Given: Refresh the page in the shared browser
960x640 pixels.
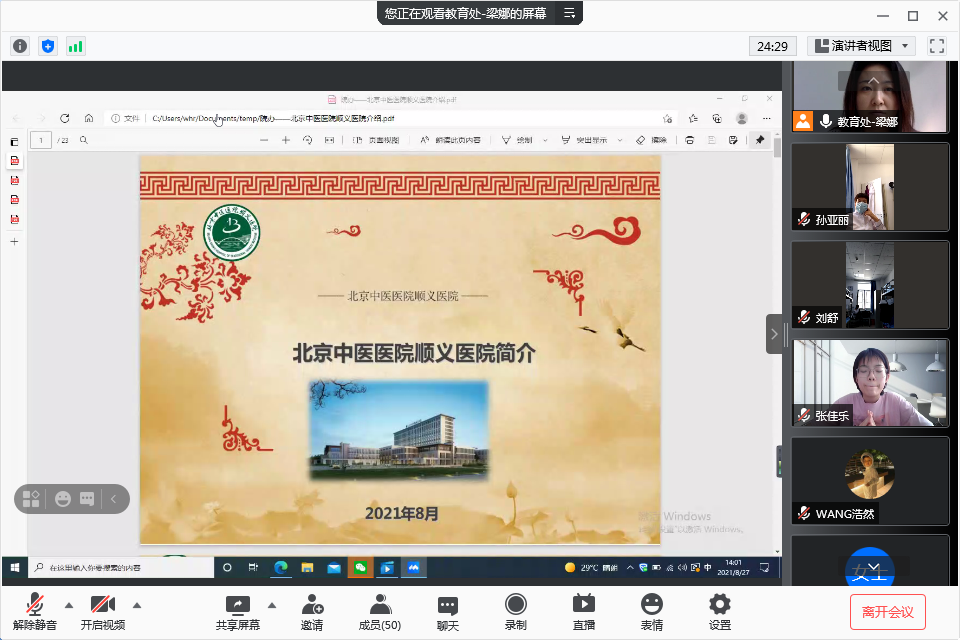Looking at the screenshot, I should [64, 118].
